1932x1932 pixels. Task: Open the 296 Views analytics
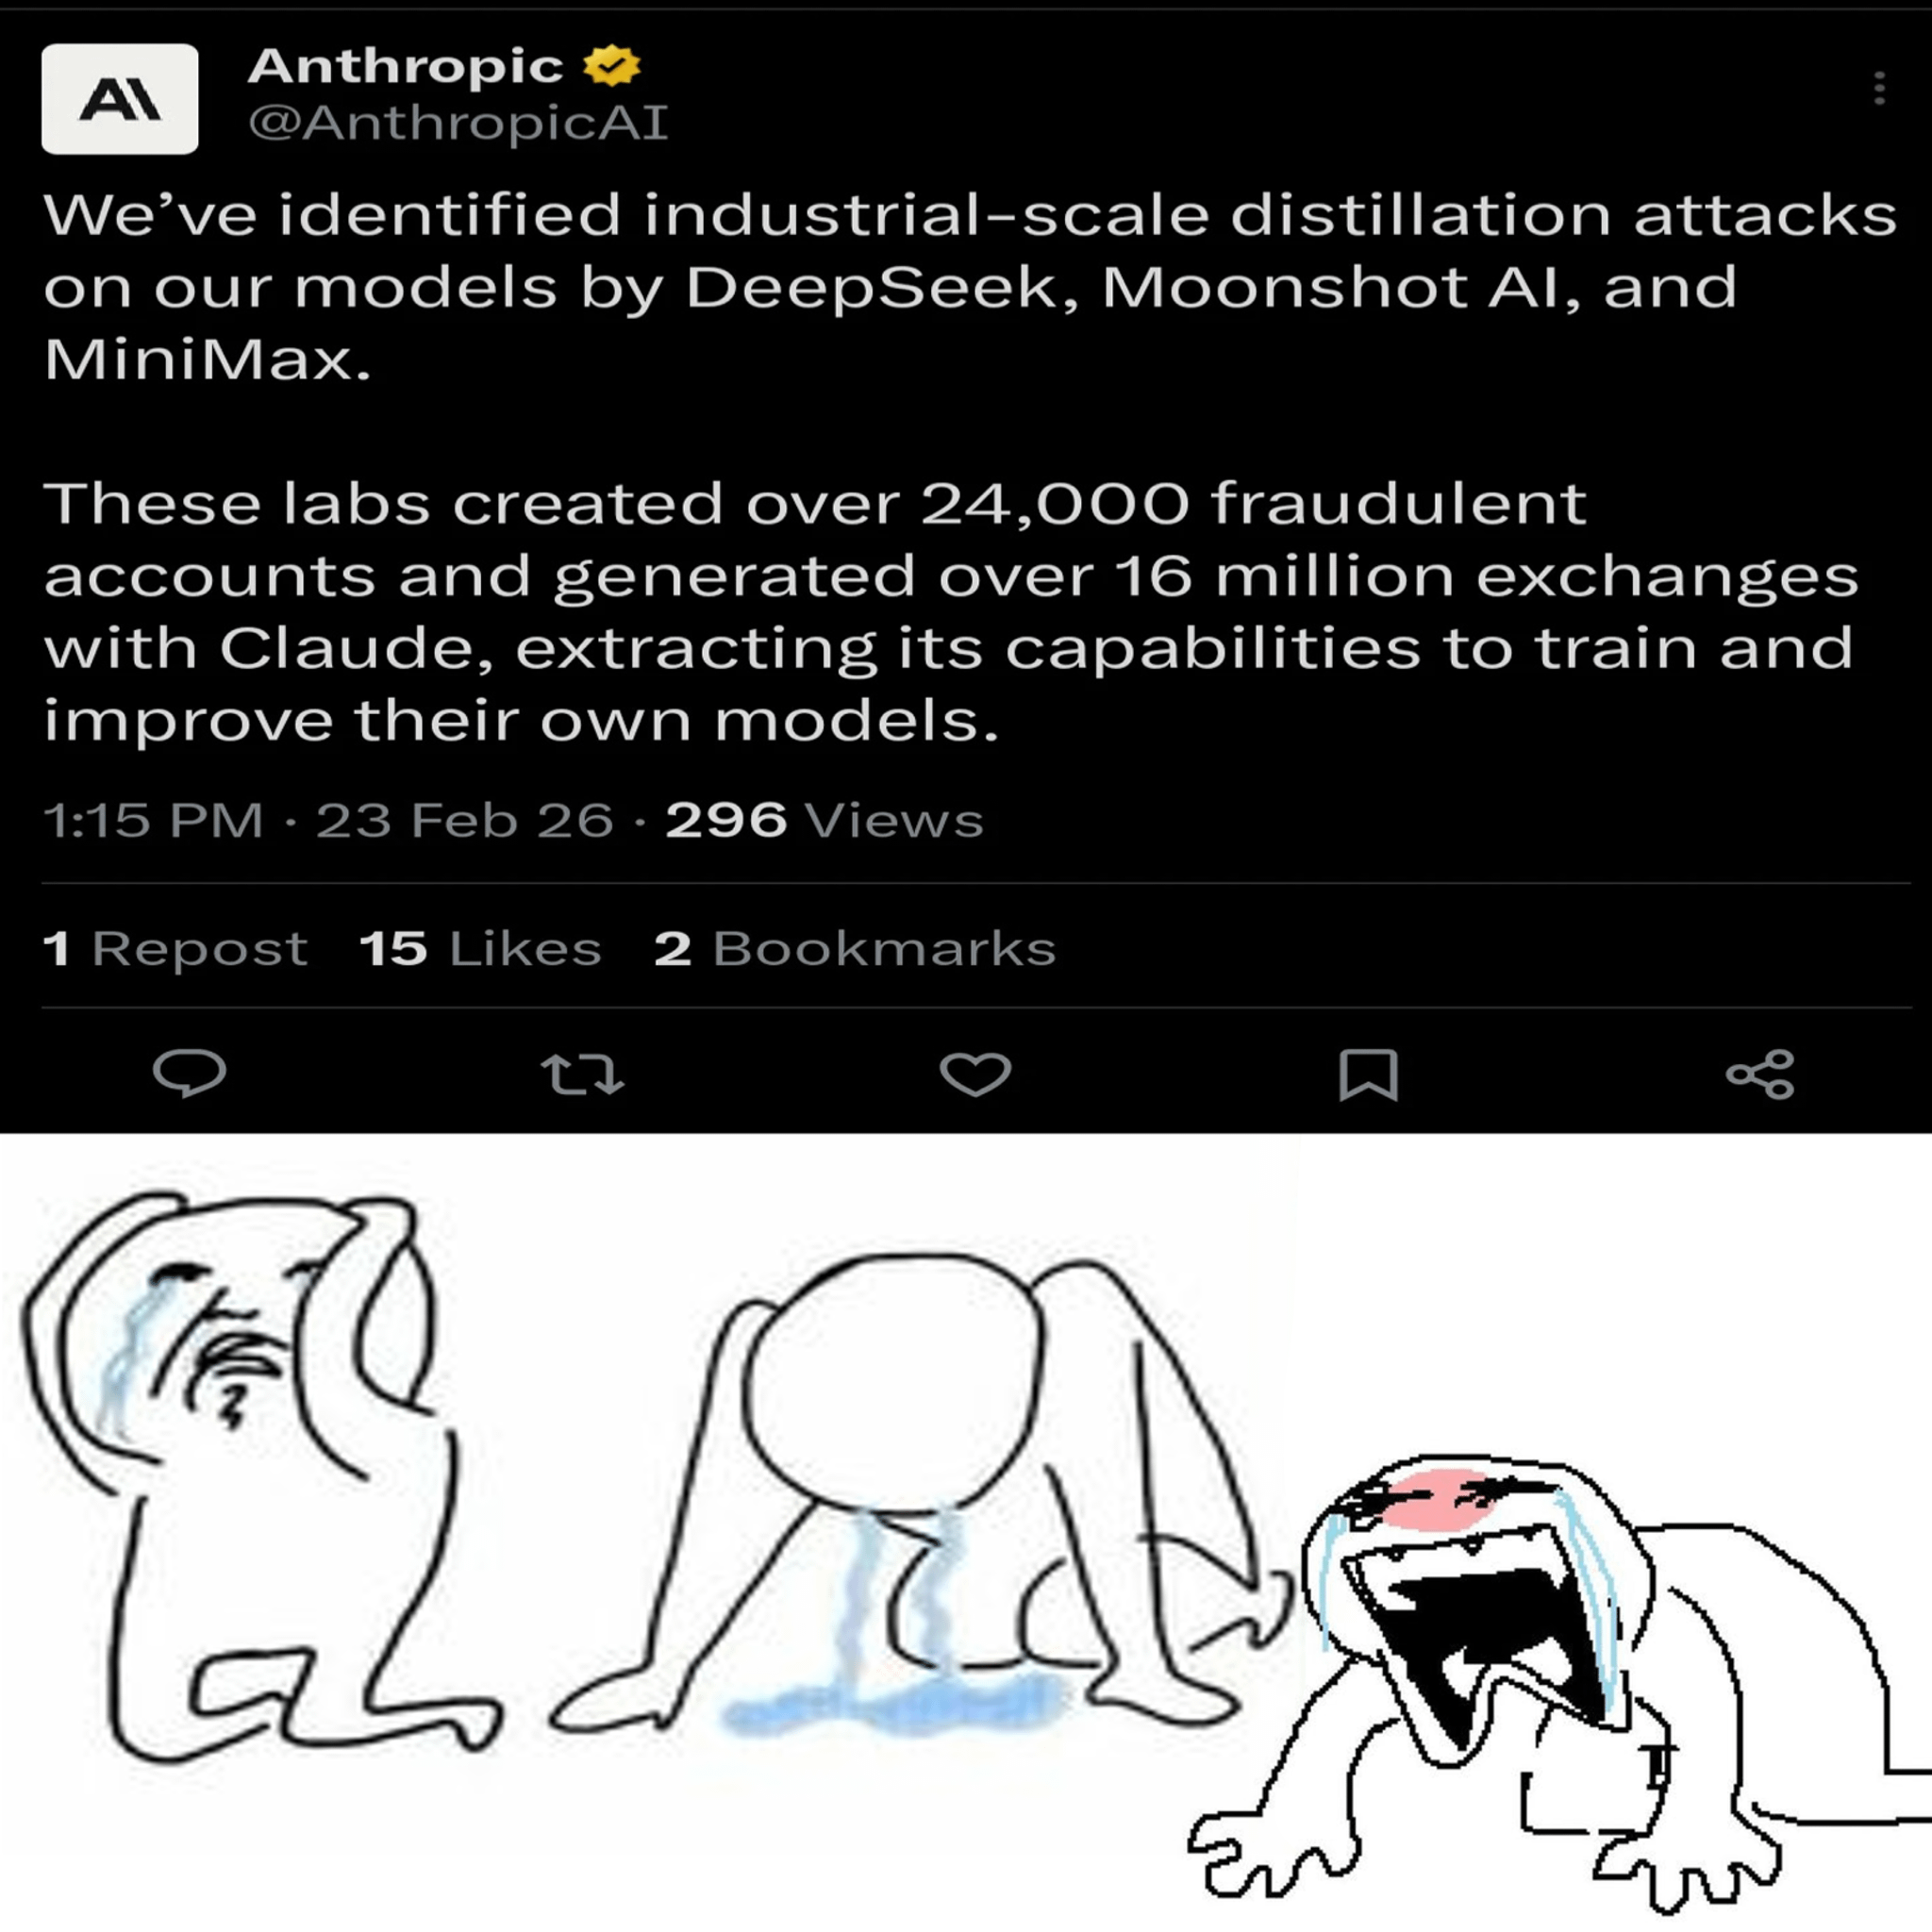824,820
